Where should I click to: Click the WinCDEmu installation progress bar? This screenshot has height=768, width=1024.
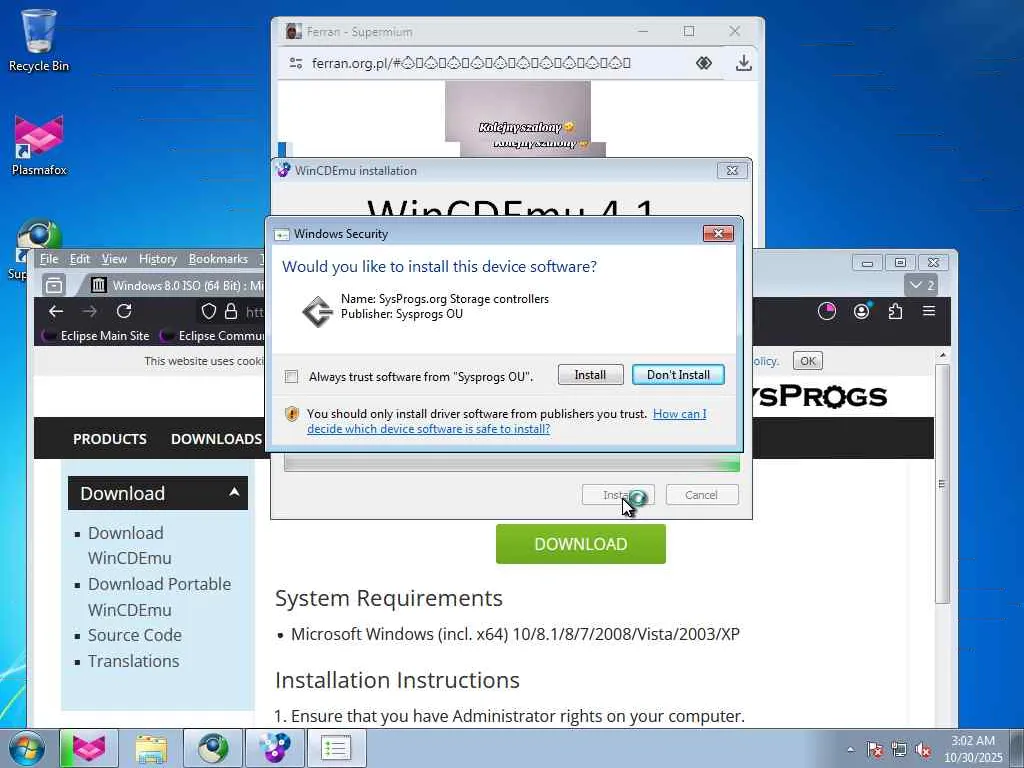point(512,464)
